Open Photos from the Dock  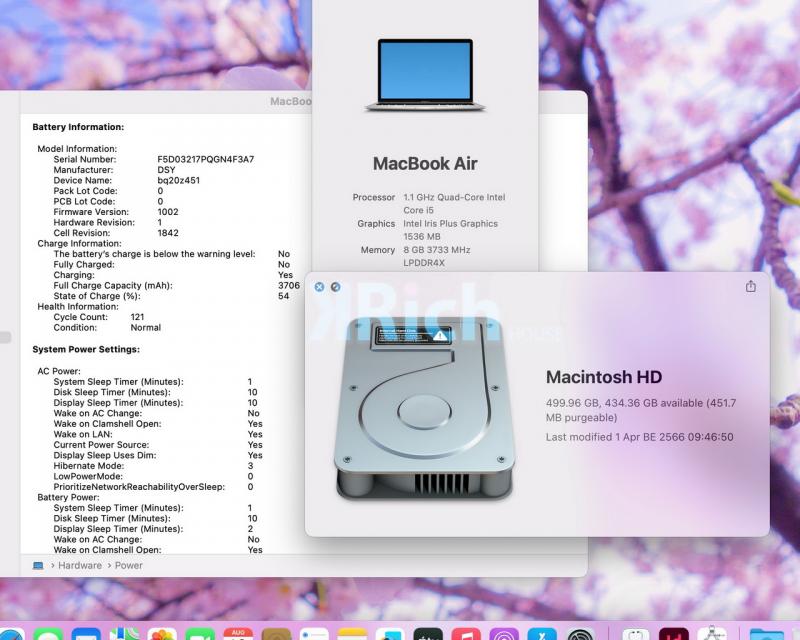point(162,634)
